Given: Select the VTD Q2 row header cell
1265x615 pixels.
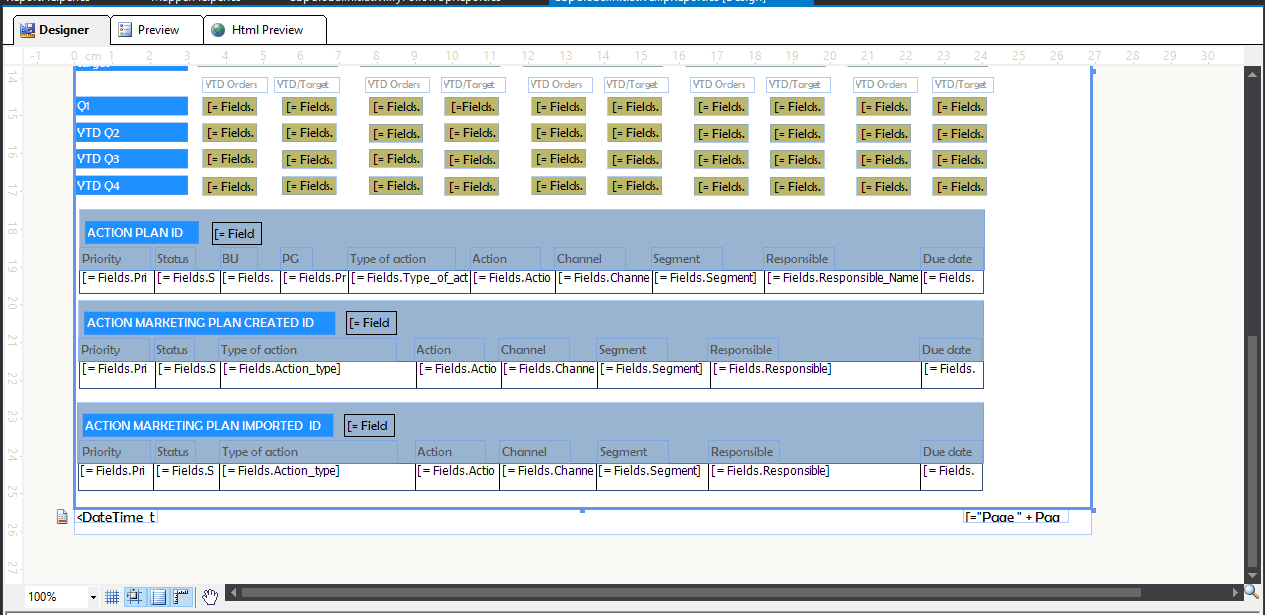Looking at the screenshot, I should coord(130,132).
